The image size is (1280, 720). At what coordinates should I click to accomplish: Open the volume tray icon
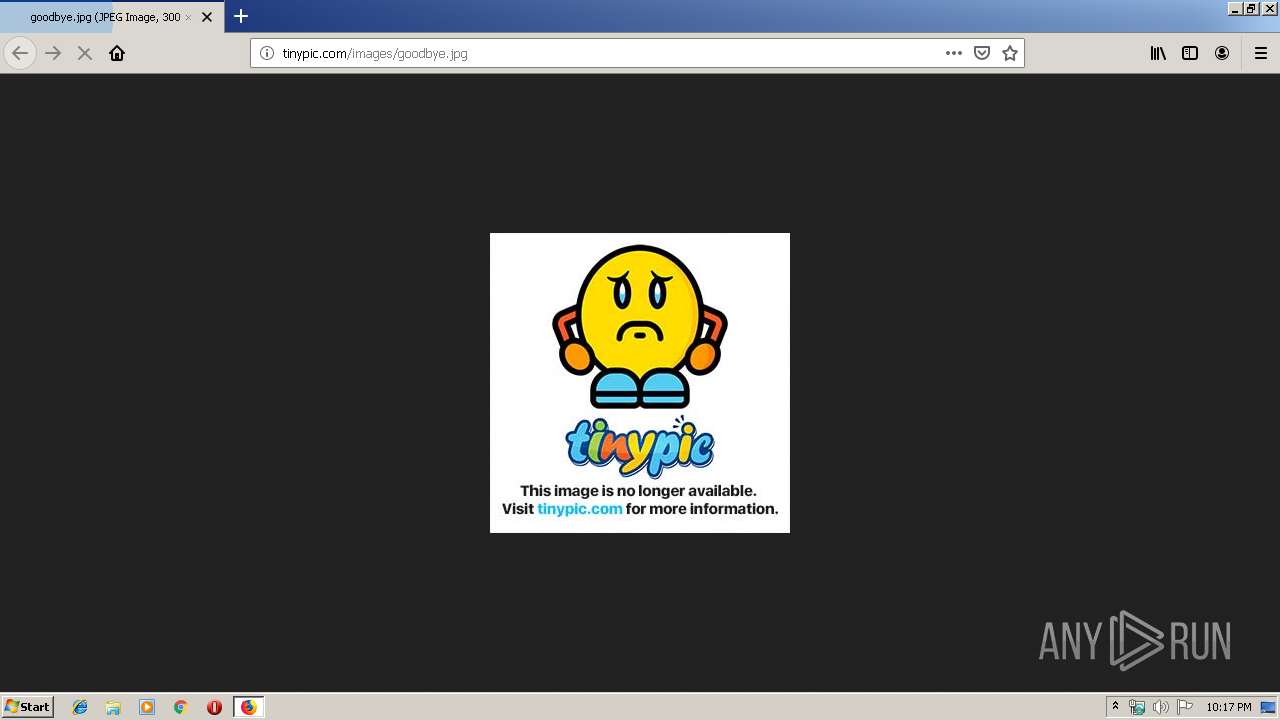pos(1160,707)
